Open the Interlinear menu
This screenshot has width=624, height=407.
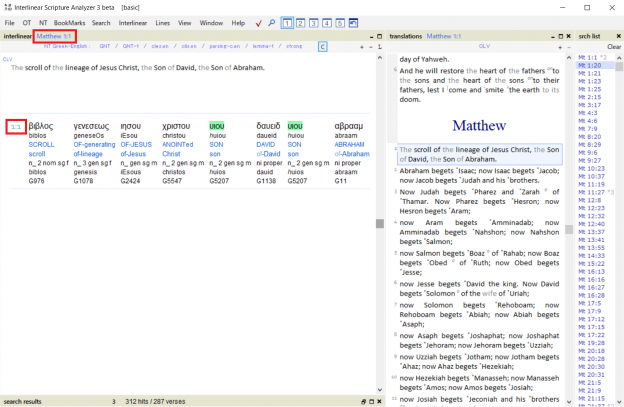pos(133,23)
